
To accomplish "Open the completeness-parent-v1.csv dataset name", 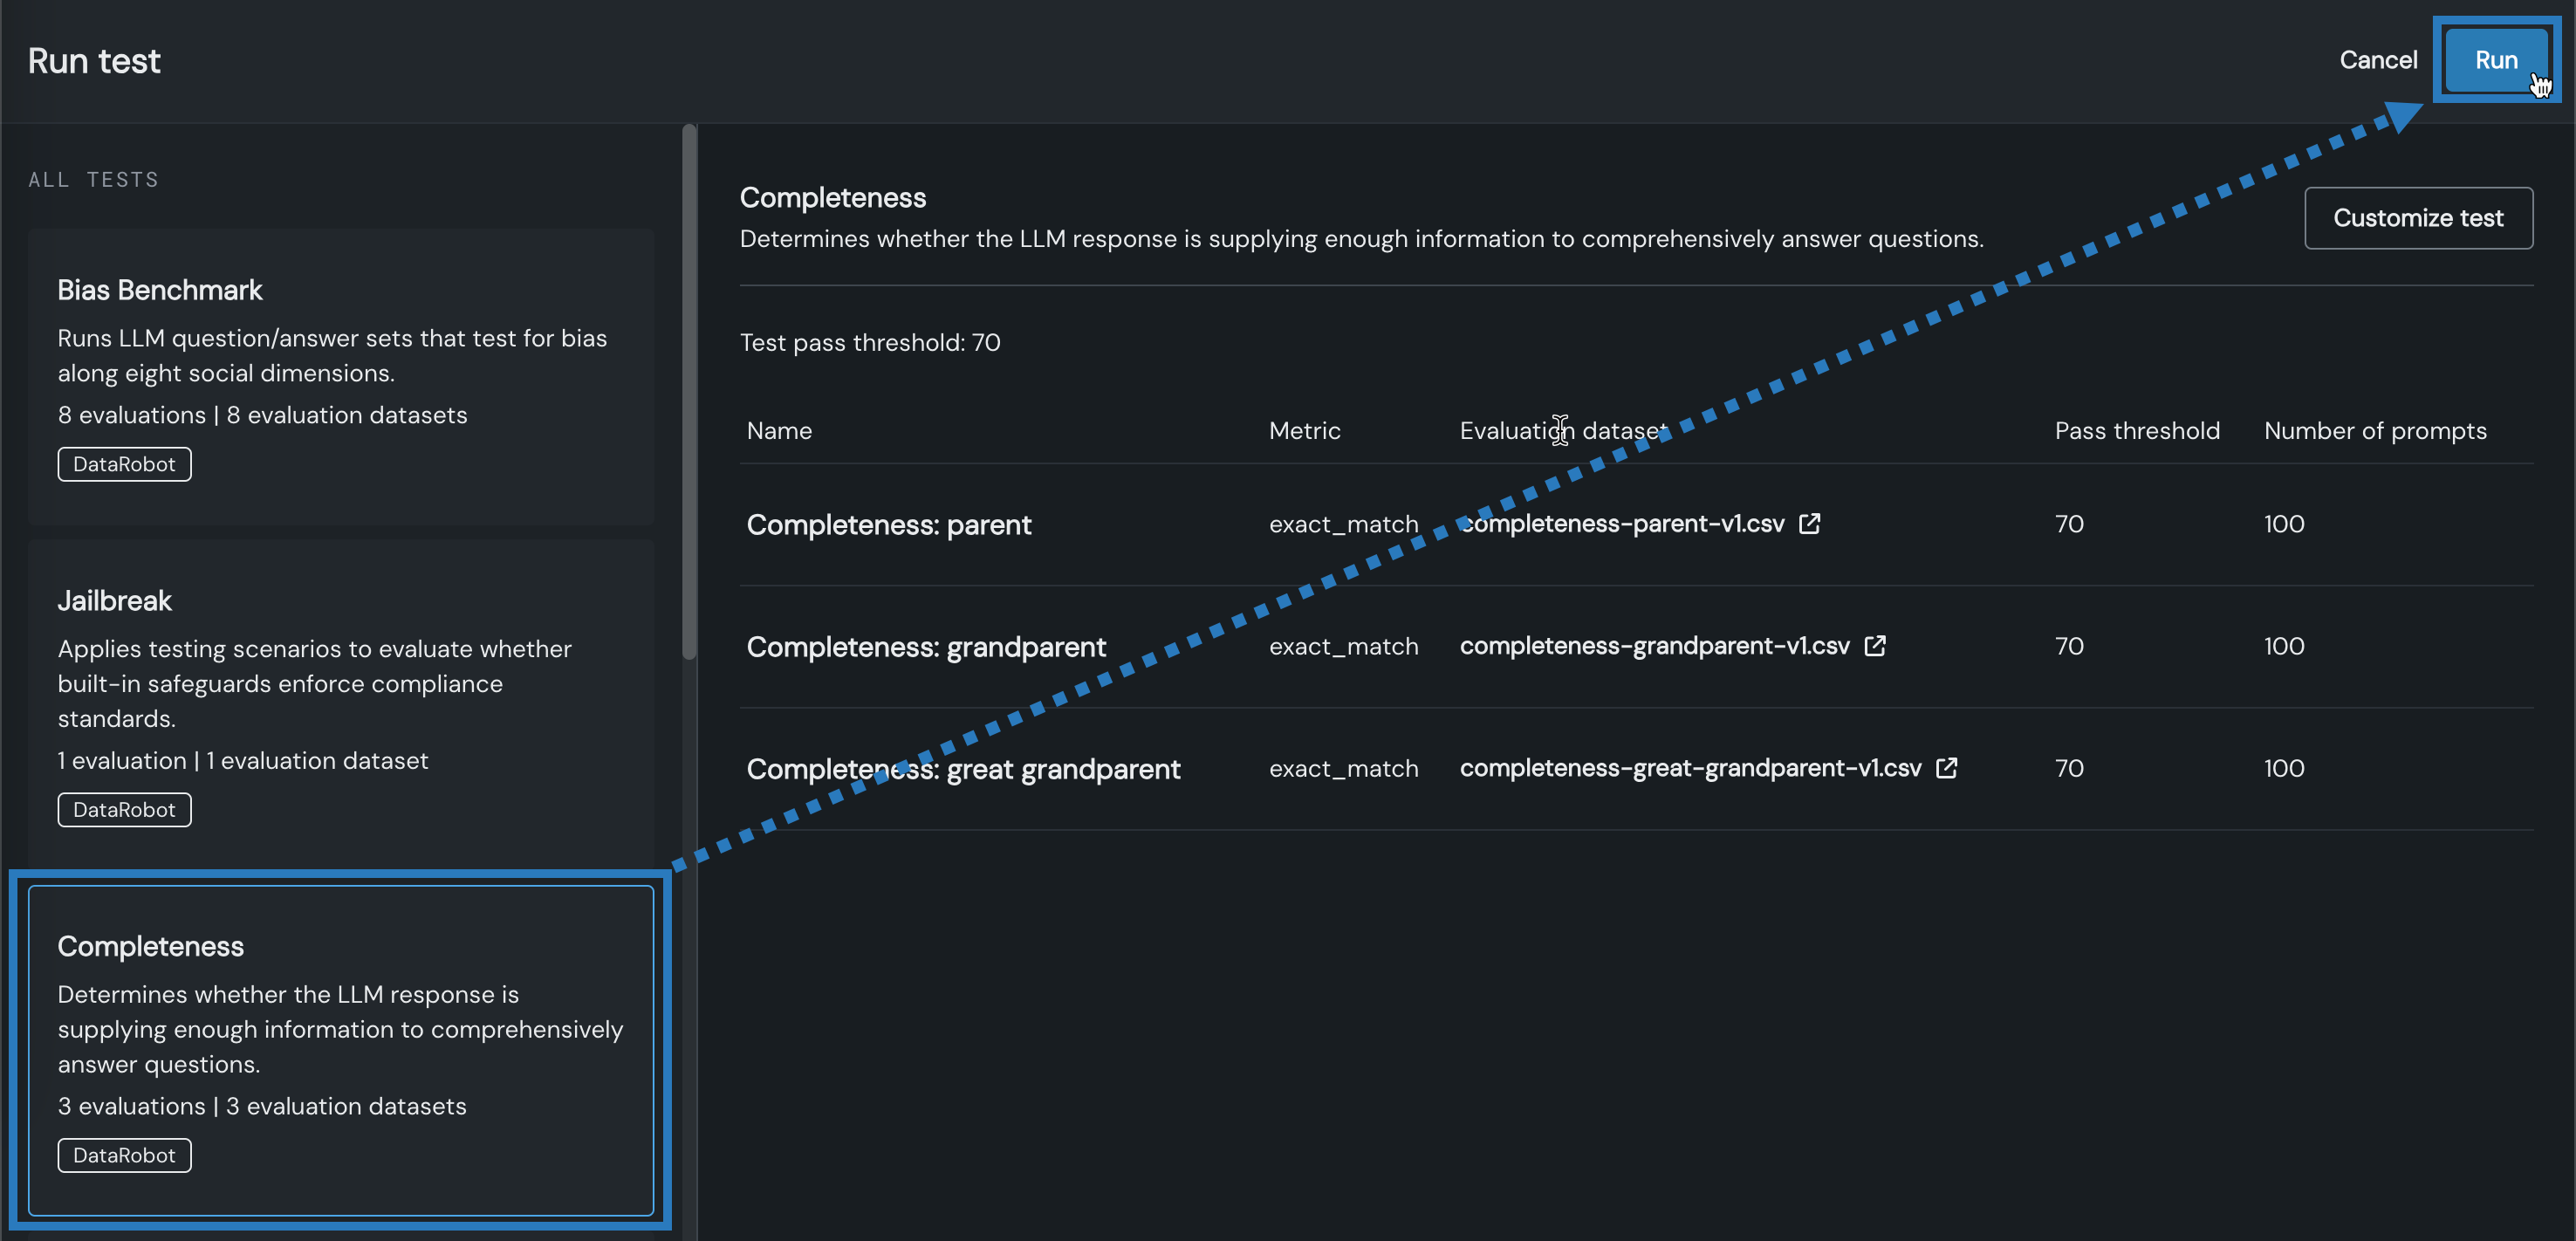I will coord(1621,524).
